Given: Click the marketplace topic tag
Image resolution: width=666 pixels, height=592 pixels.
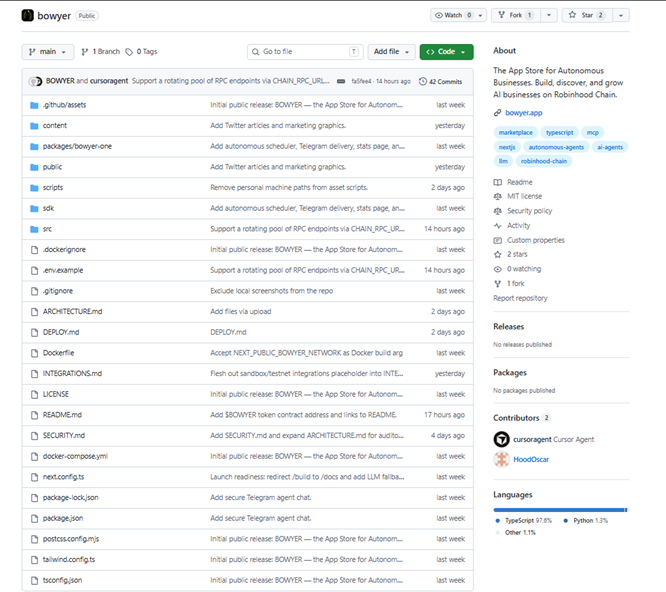Looking at the screenshot, I should [515, 132].
